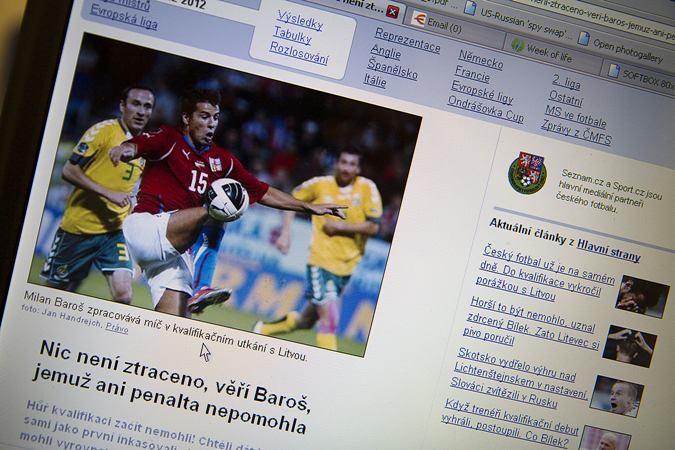Click the text 'Seznam.cz a Sport.cz jsou hlavní mediální partneři'
This screenshot has width=675, height=450.
608,191
